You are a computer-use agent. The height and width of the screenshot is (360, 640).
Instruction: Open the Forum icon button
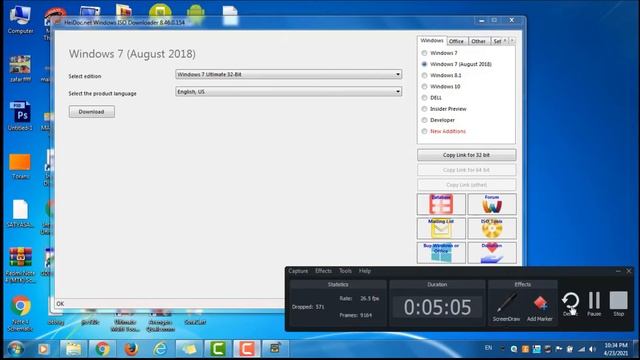(492, 204)
